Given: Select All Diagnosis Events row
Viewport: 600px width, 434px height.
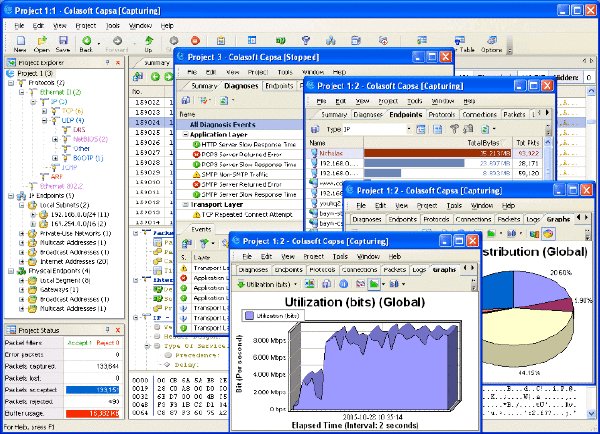Looking at the screenshot, I should (240, 125).
